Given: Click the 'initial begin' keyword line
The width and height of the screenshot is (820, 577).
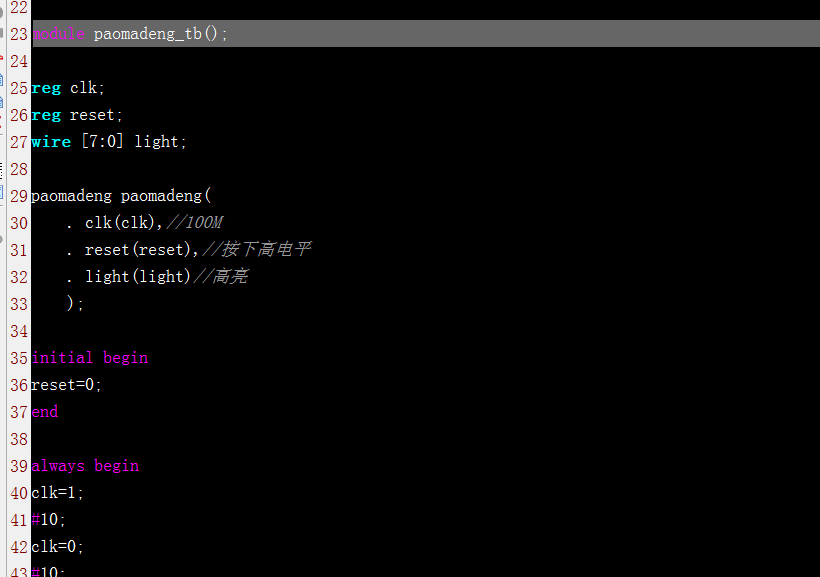Looking at the screenshot, I should pos(89,358).
